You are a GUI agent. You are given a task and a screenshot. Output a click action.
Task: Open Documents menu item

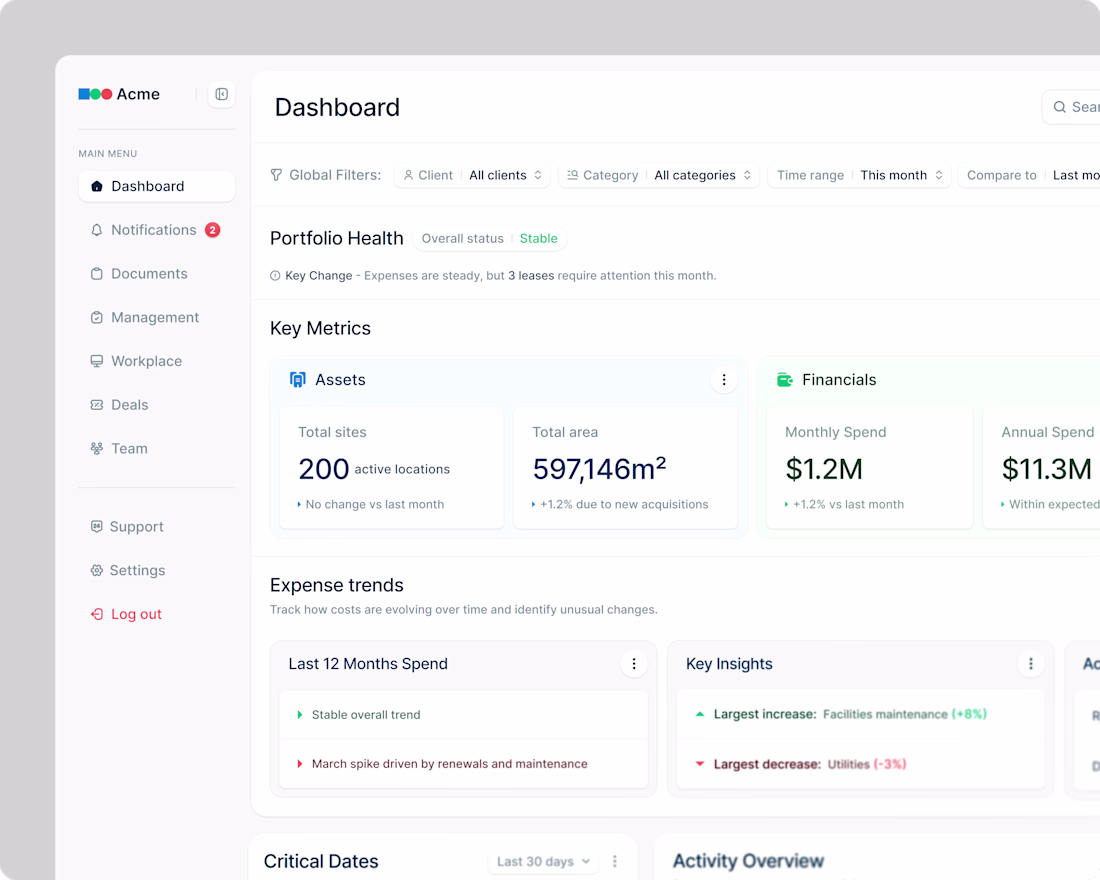(x=156, y=274)
